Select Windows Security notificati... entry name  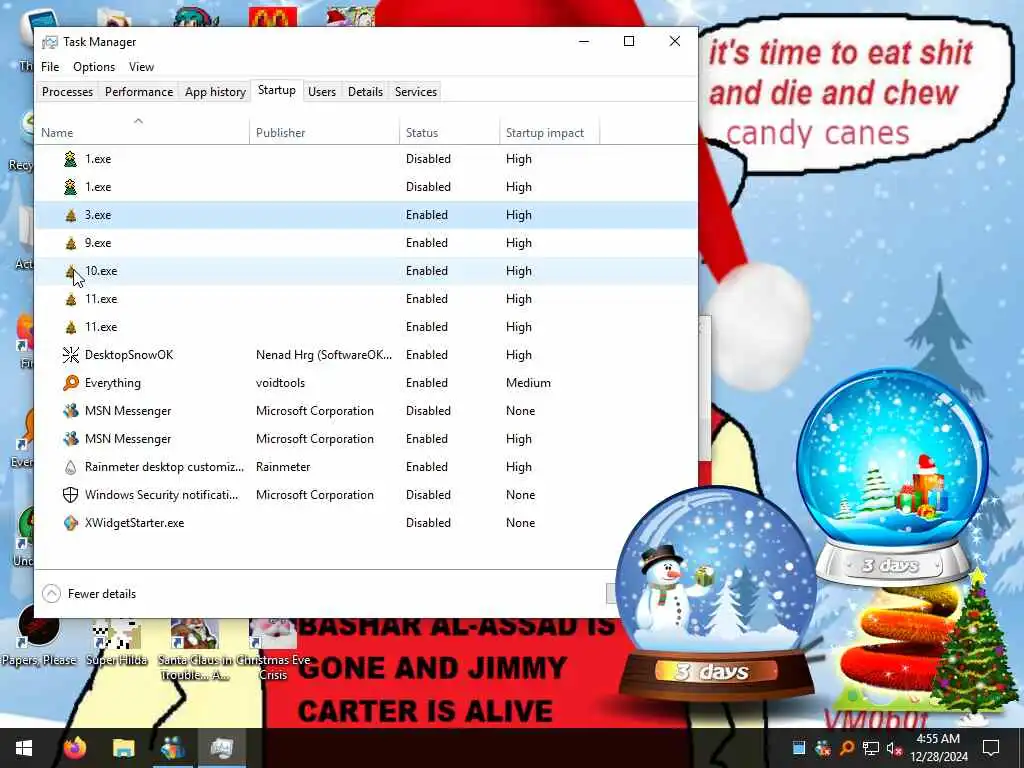click(x=161, y=495)
